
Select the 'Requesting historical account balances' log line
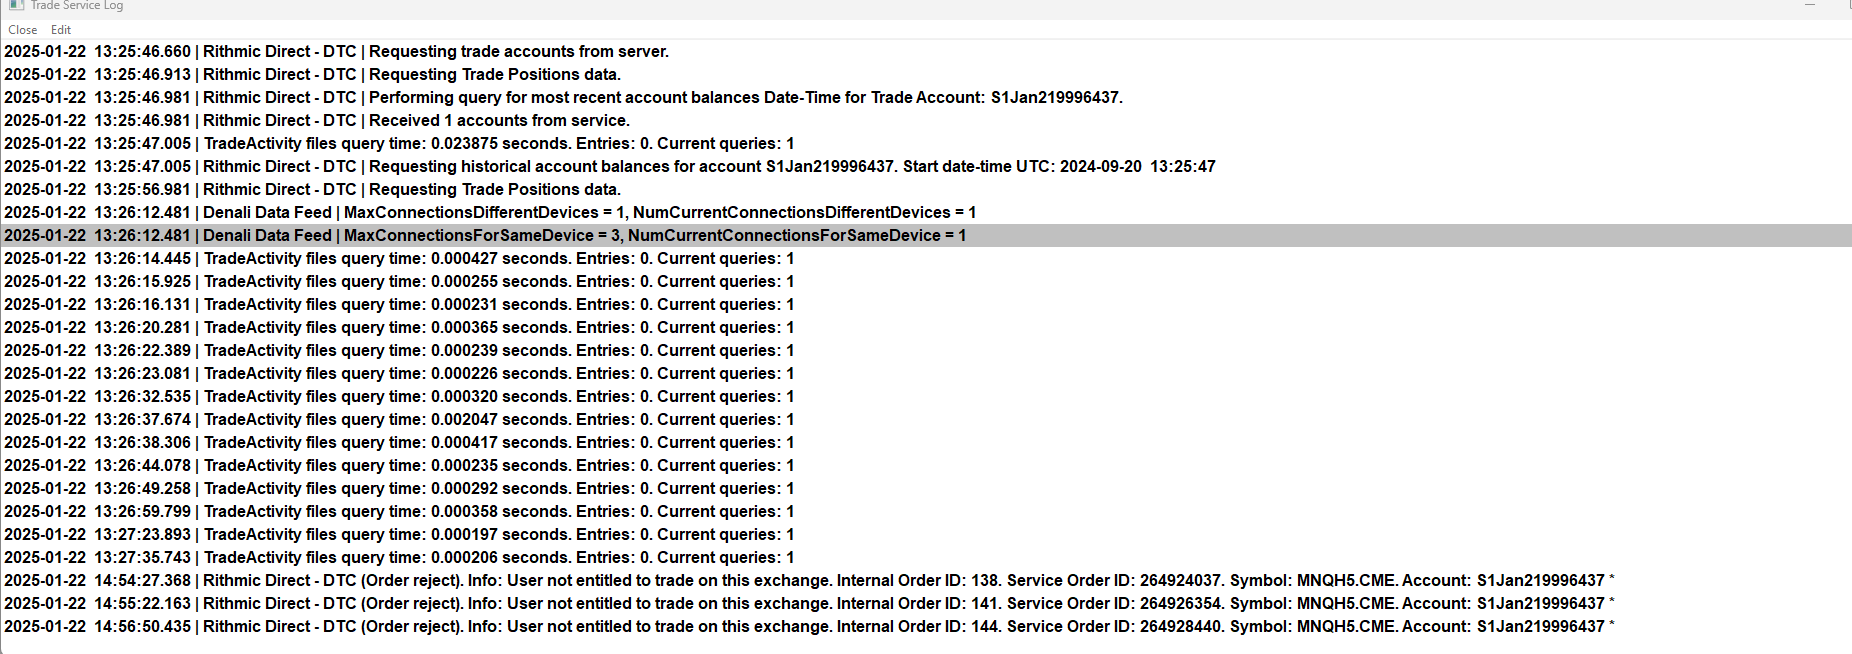click(x=926, y=167)
